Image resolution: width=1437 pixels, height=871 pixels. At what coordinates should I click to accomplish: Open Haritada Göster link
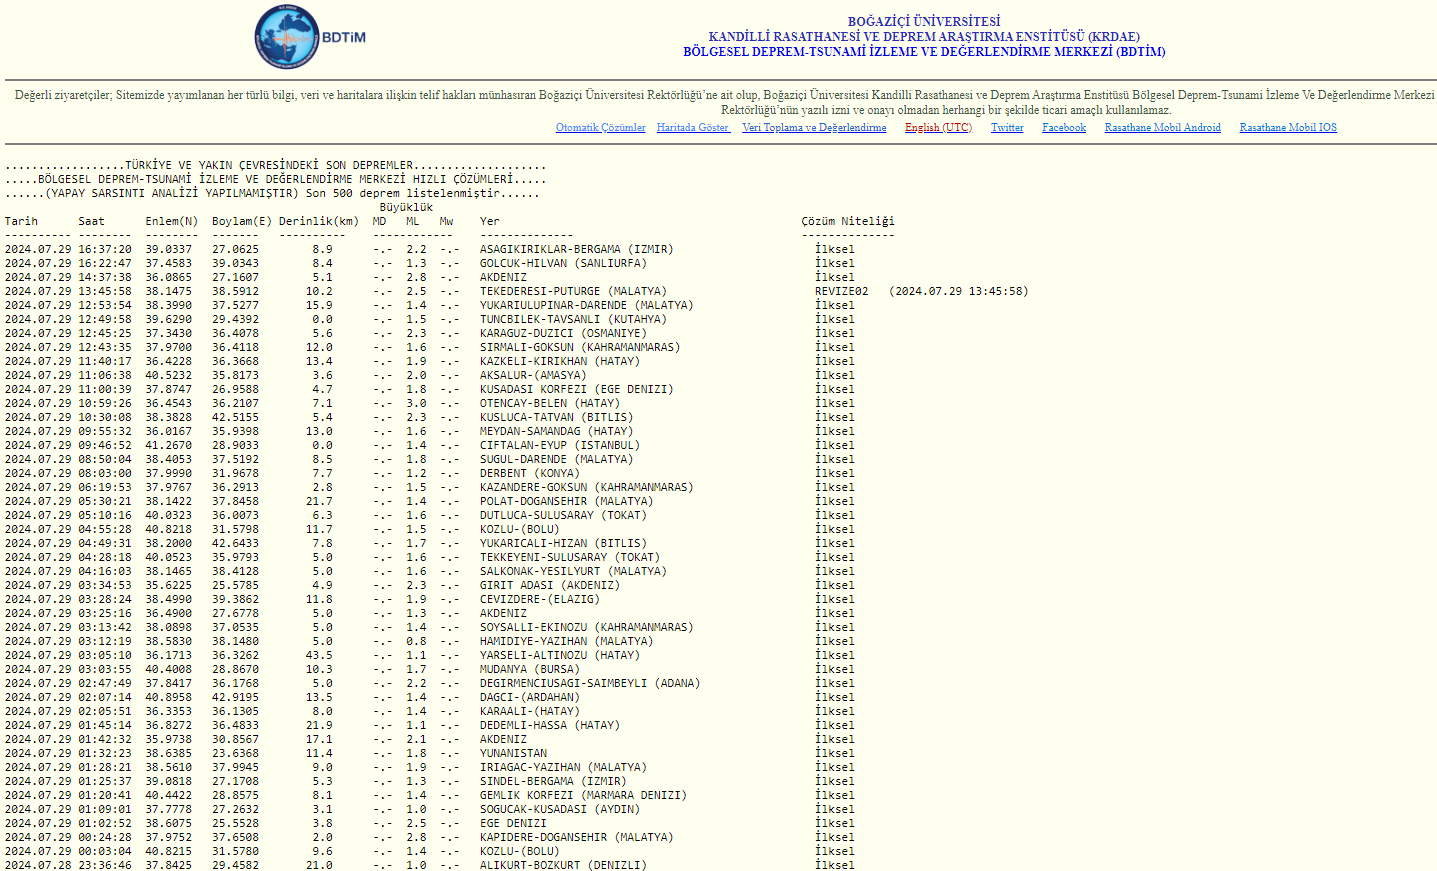point(694,128)
